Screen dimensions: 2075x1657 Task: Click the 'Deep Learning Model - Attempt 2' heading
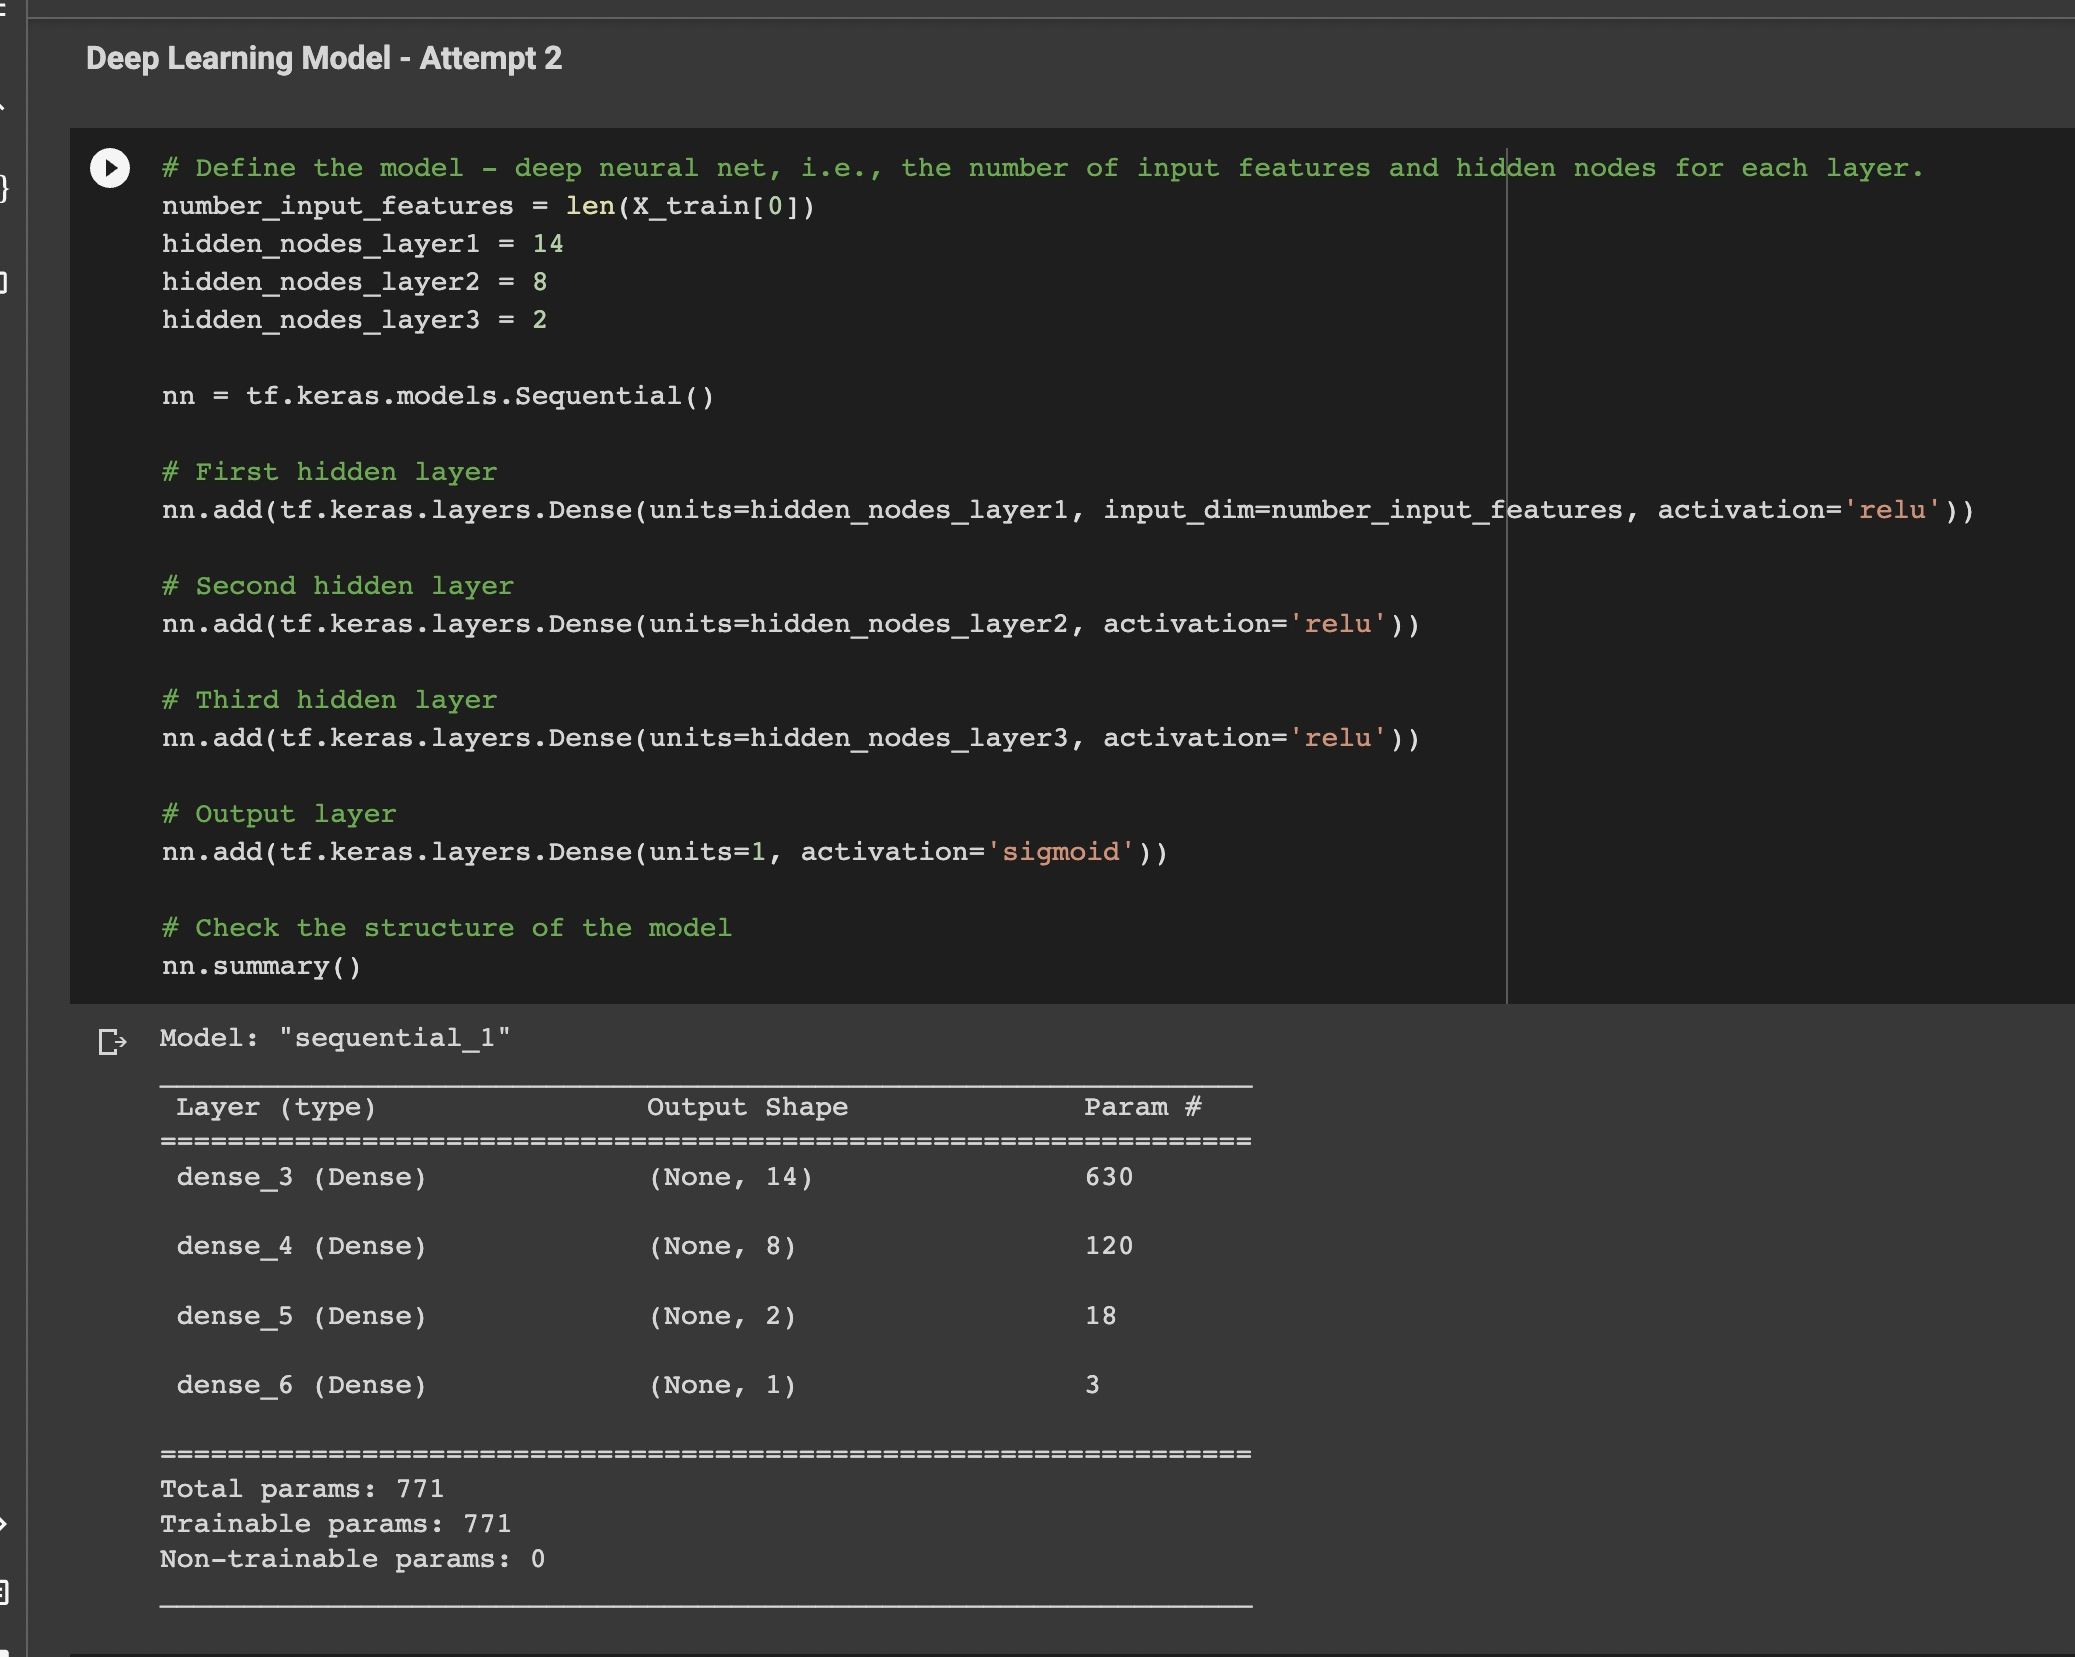(x=324, y=59)
